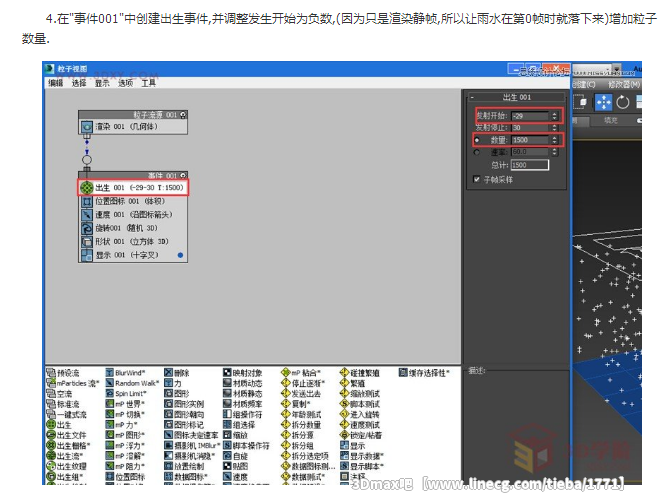Select the 锁定/粘着 test in depot

361,435
